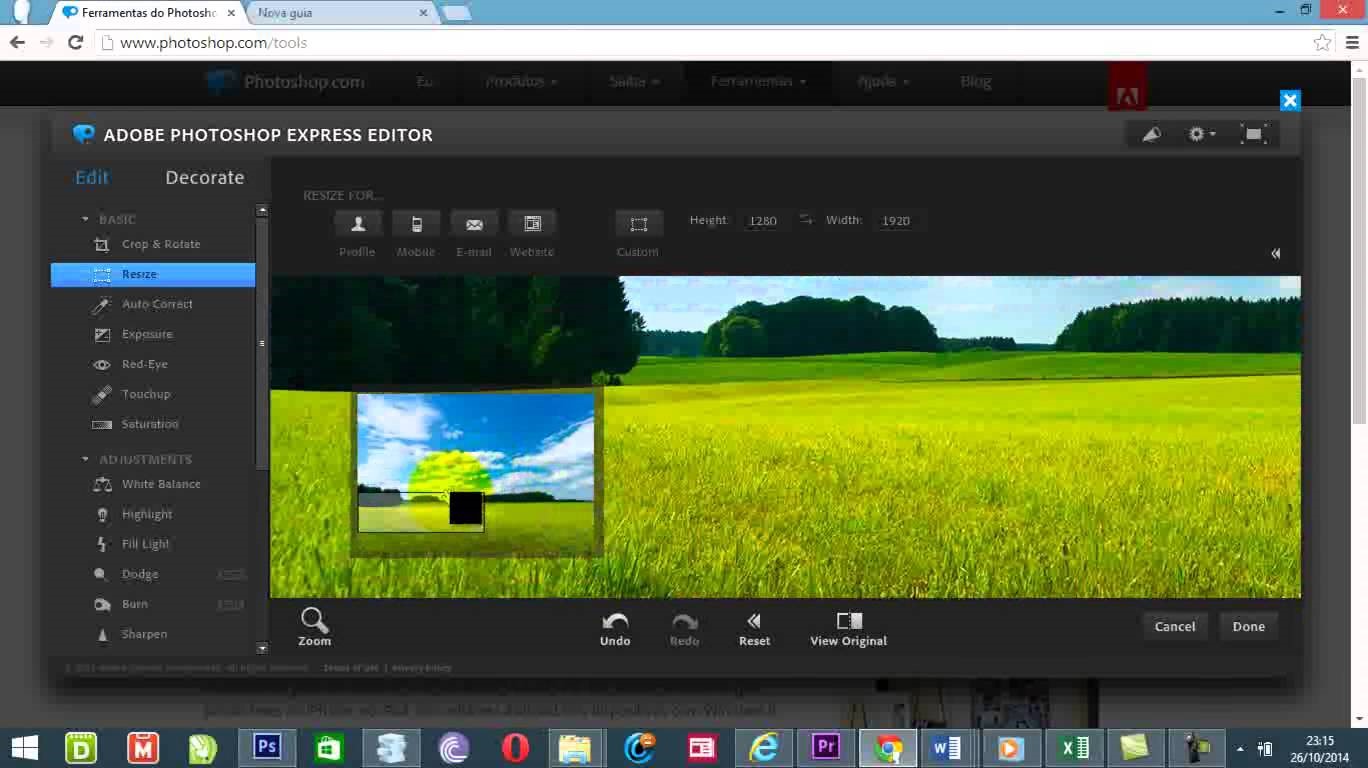Collapse the BASIC section

coord(85,219)
